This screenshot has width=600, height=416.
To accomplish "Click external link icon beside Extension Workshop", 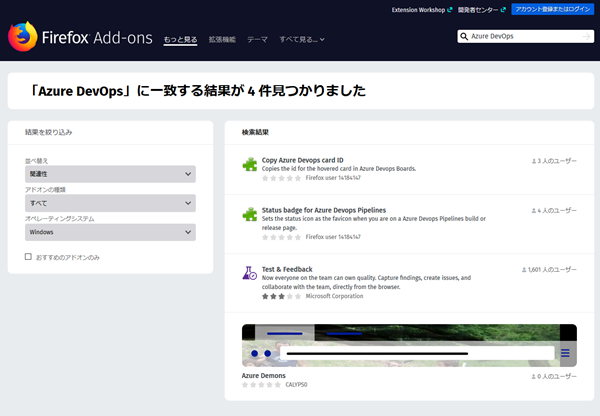I will pos(450,10).
